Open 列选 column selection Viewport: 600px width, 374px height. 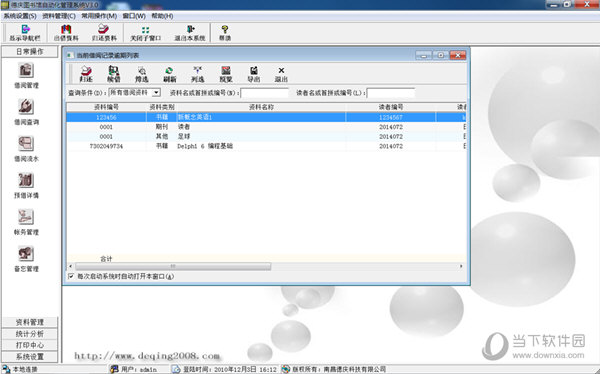point(197,74)
